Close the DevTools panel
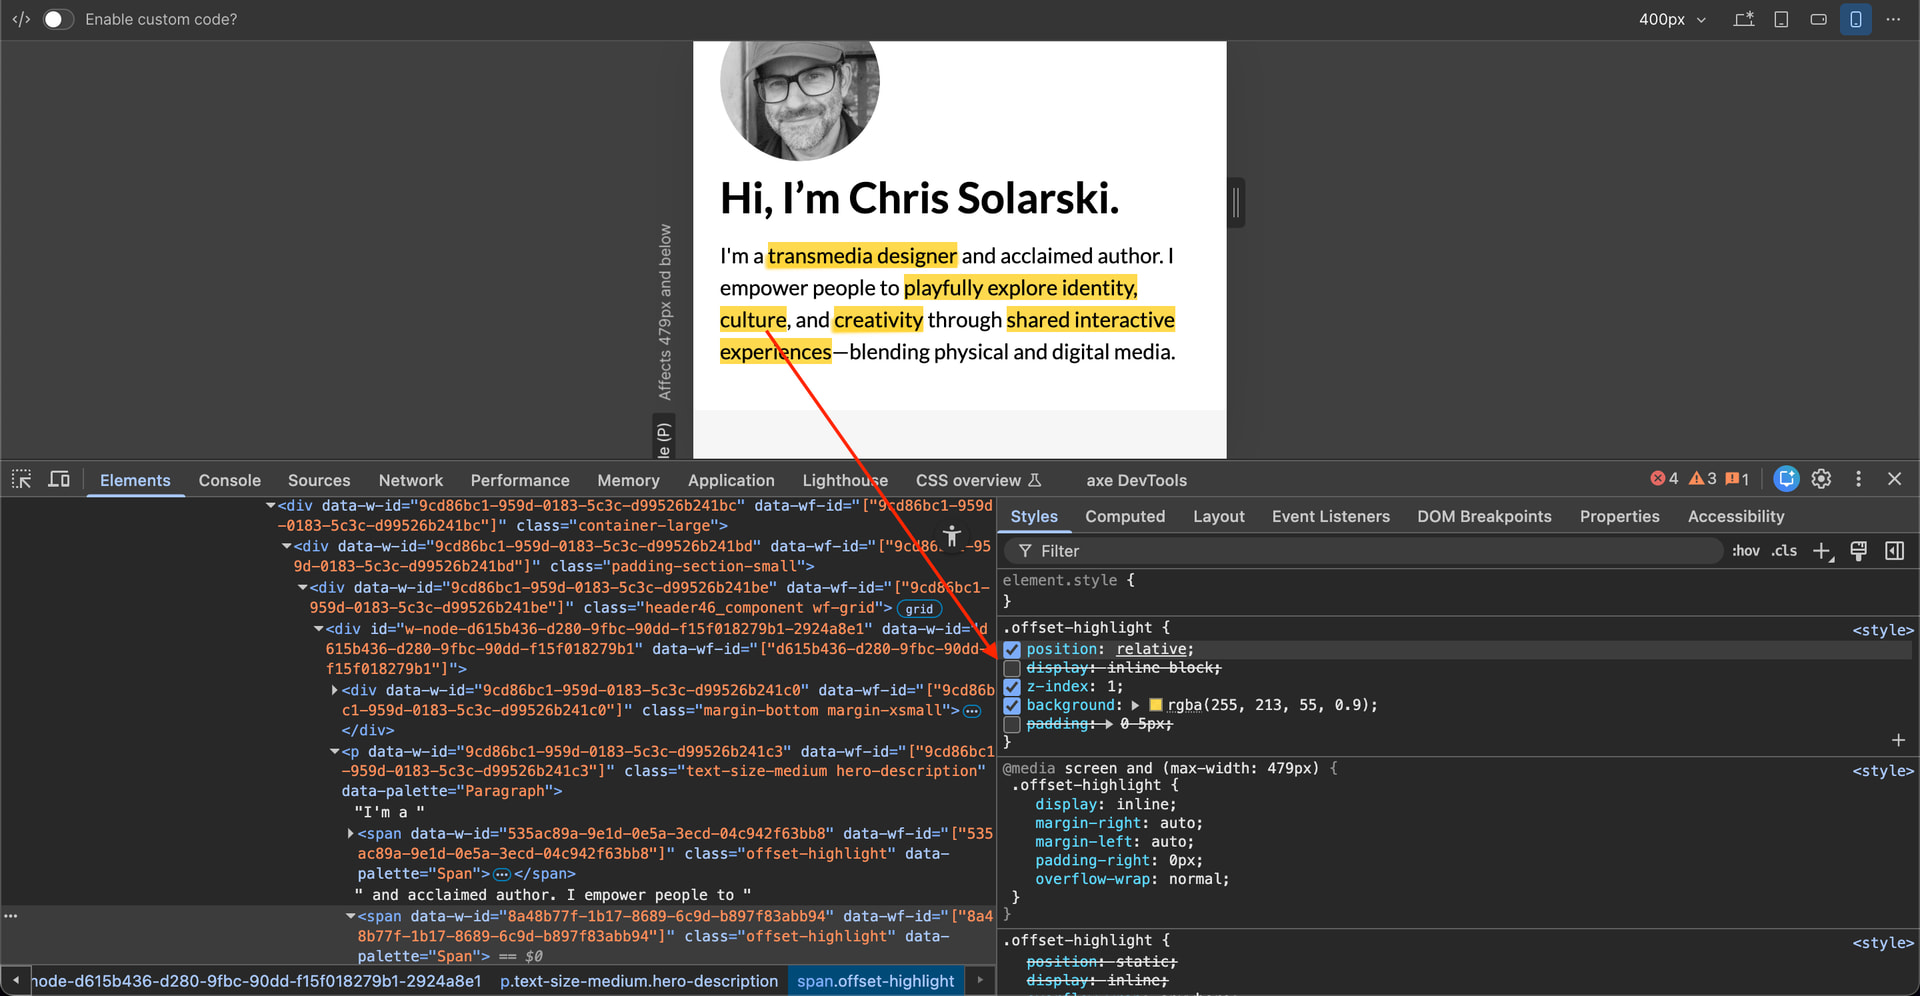Screen dimensions: 1920x996 (1895, 479)
